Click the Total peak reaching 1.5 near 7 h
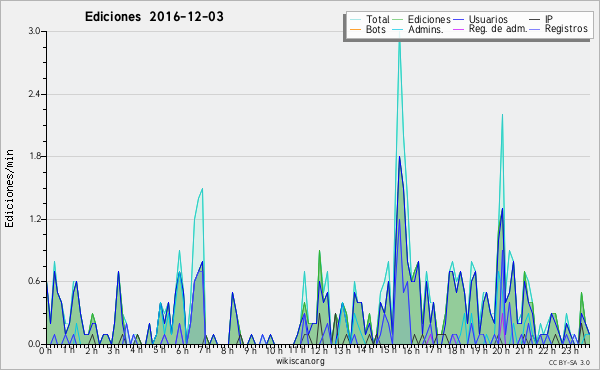600x370 pixels. [202, 189]
